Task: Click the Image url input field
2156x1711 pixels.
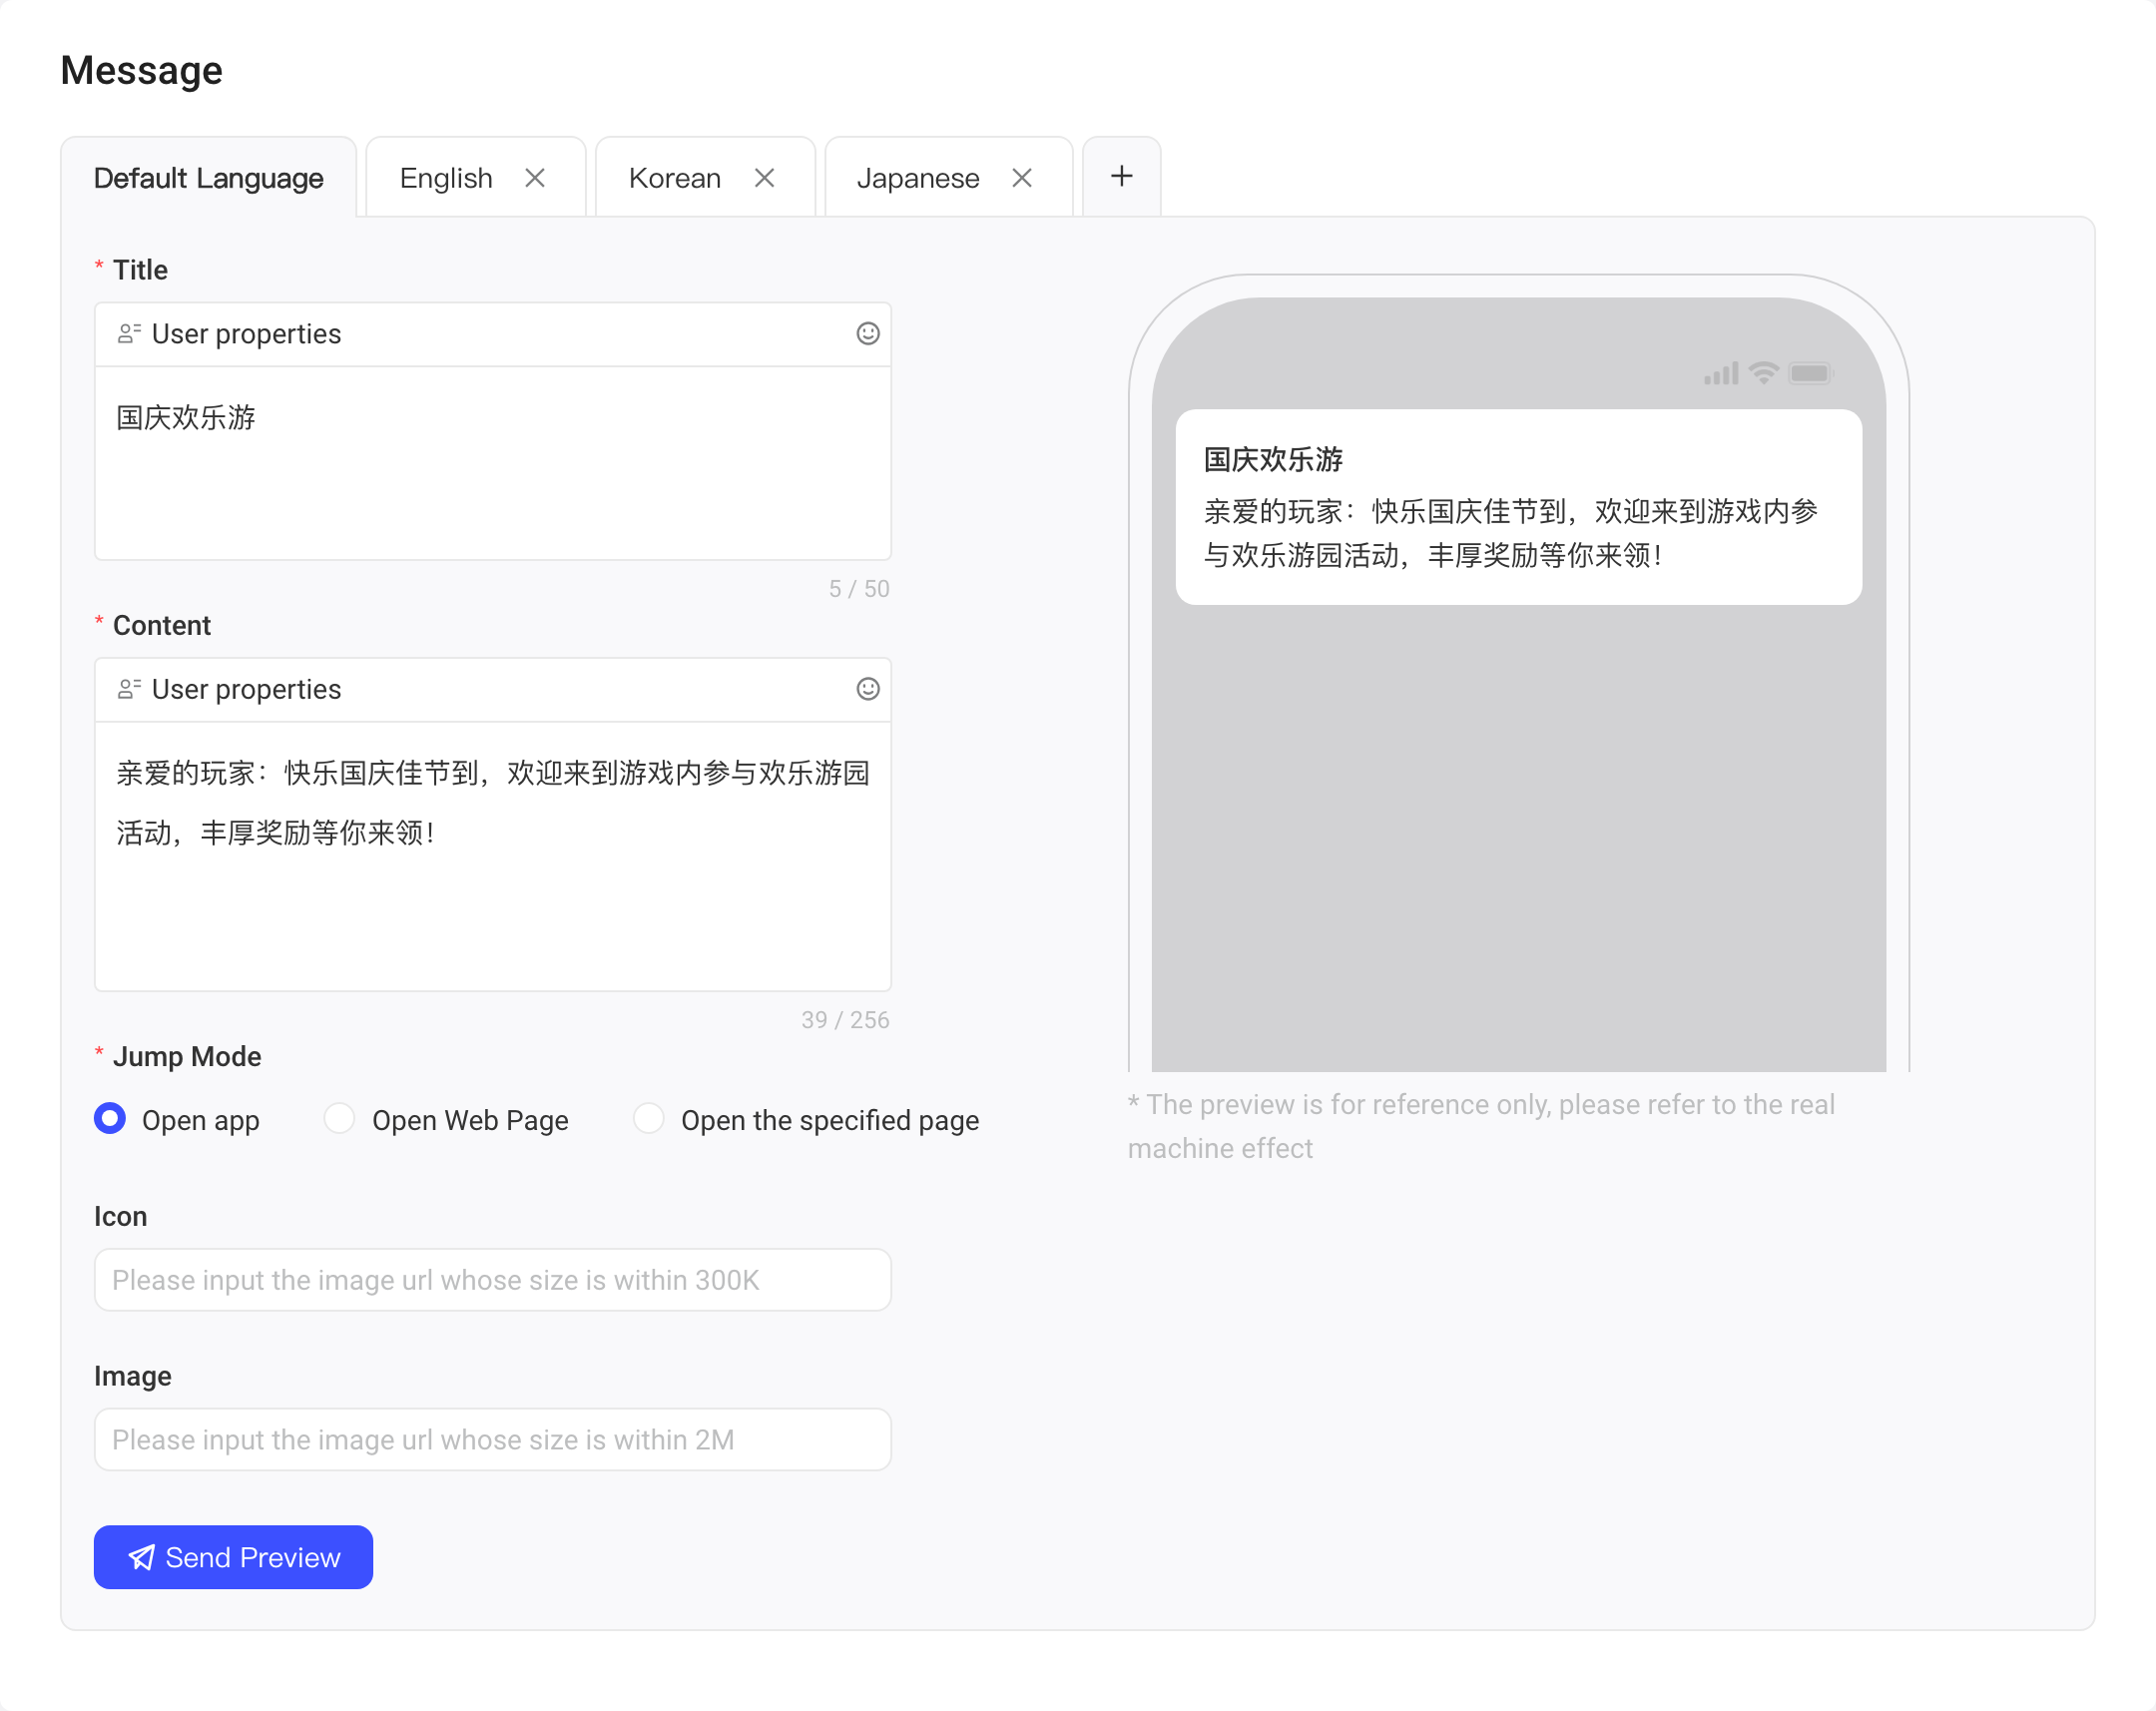Action: [492, 1440]
